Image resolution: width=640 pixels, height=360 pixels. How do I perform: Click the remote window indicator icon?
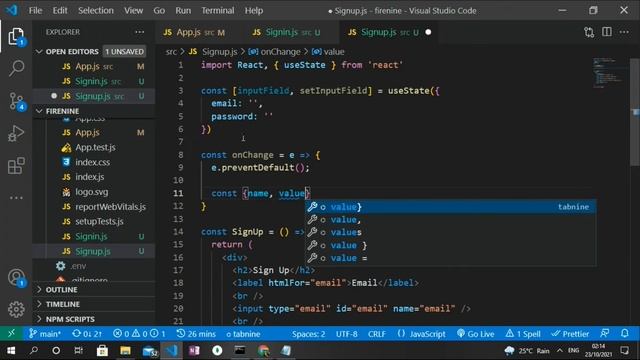(11, 333)
